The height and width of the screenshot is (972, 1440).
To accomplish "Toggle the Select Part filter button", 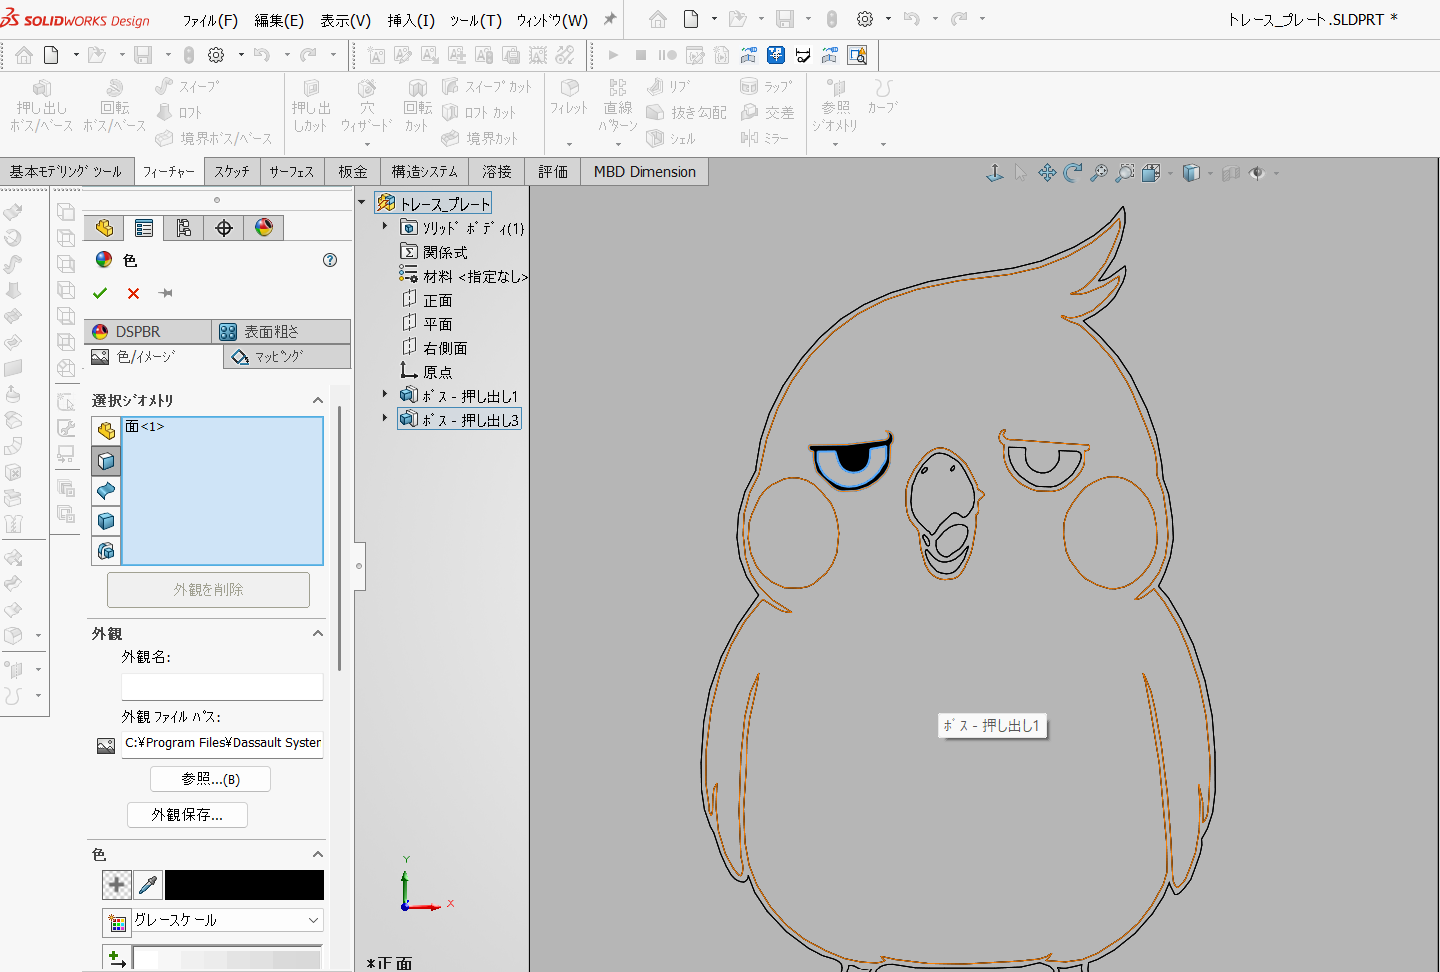I will (106, 431).
